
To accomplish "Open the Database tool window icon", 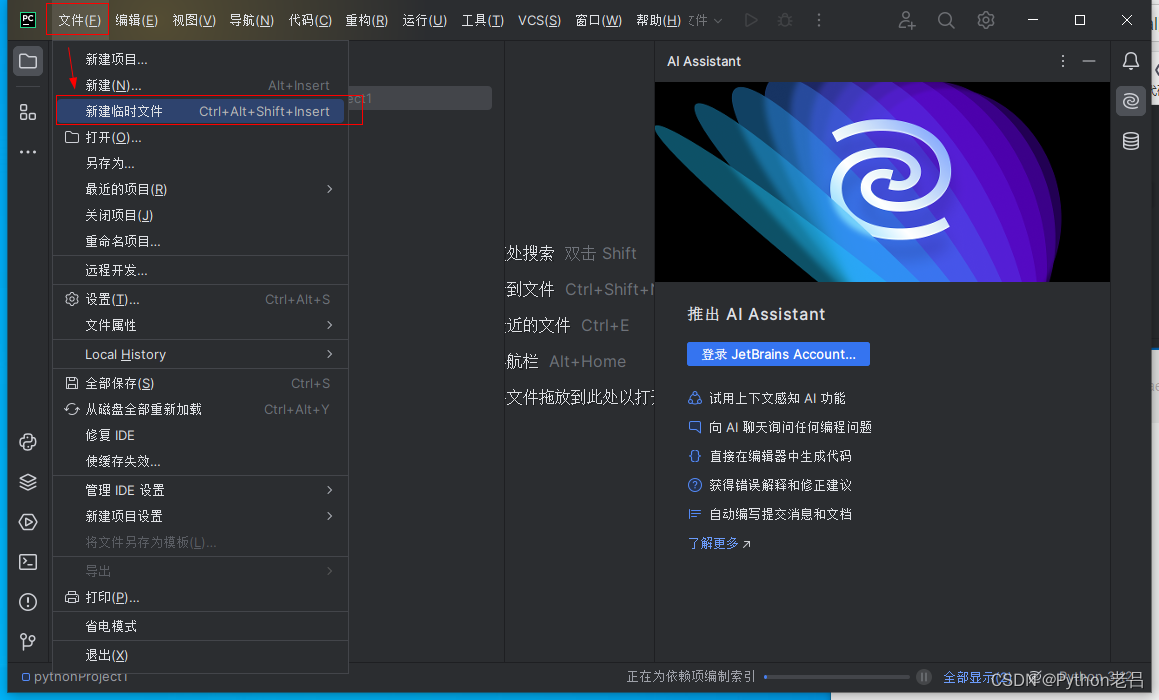I will [x=1131, y=140].
